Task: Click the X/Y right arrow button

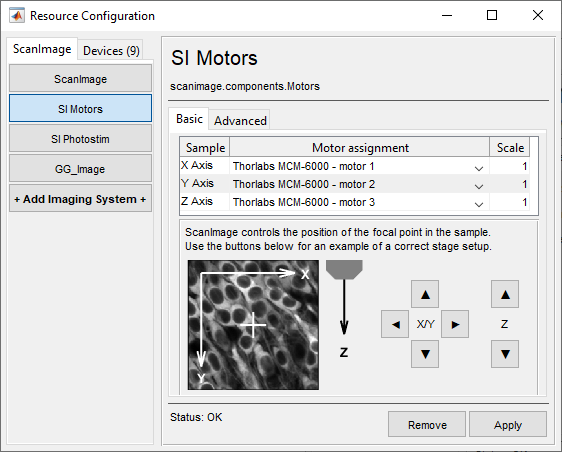Action: pyautogui.click(x=455, y=324)
